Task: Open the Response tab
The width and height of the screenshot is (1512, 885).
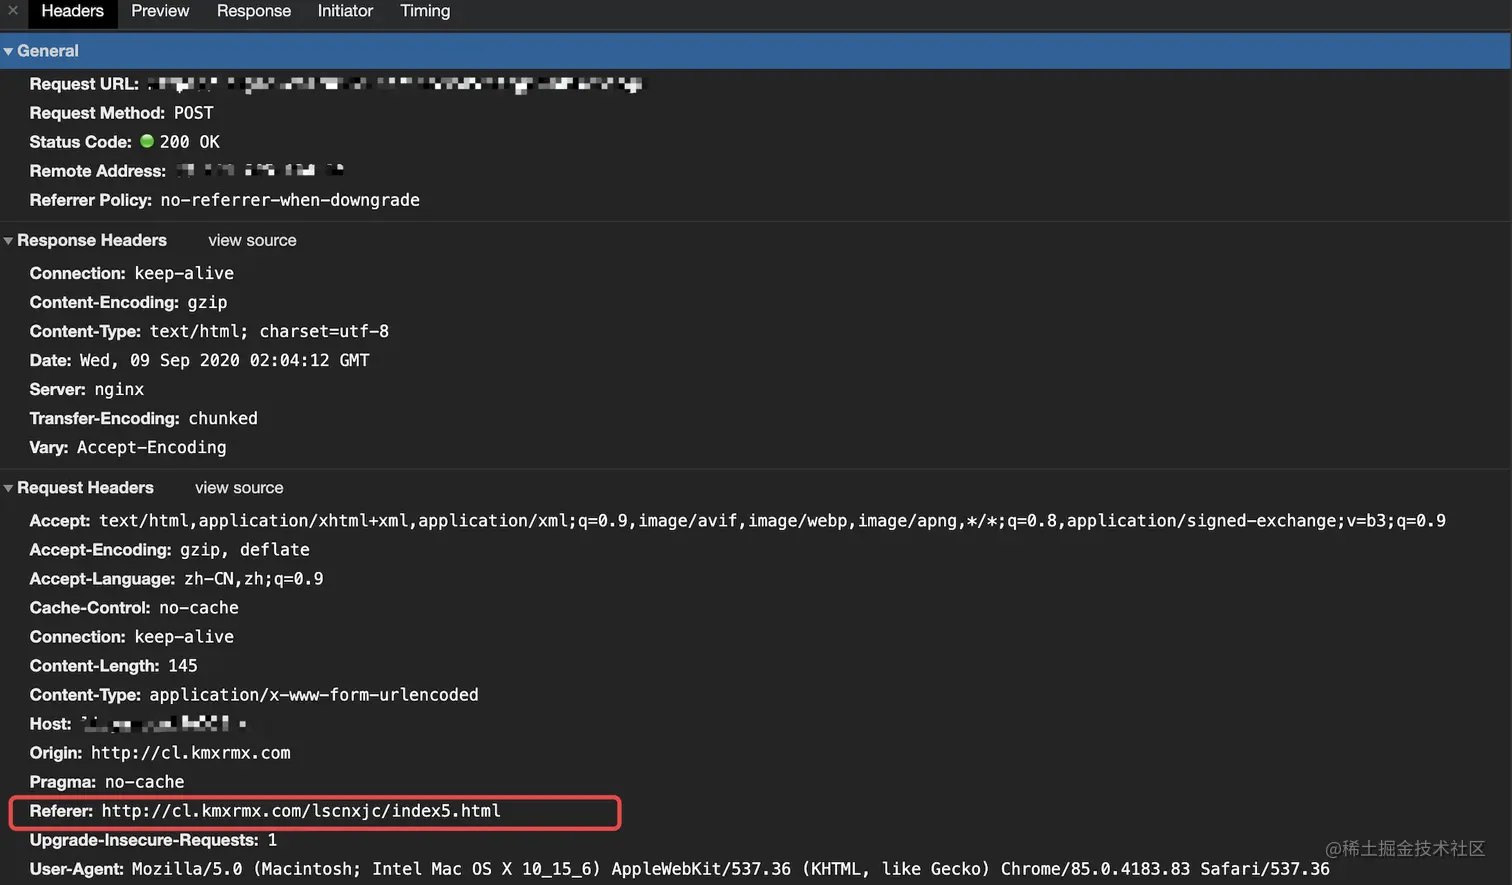Action: pyautogui.click(x=254, y=11)
